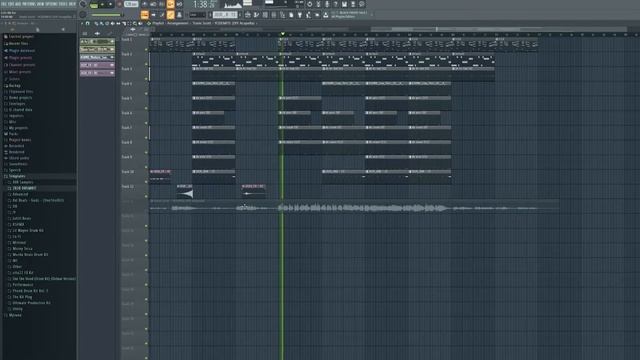Image resolution: width=640 pixels, height=360 pixels.
Task: Expand the Backup folder in browser
Action: tap(15, 86)
